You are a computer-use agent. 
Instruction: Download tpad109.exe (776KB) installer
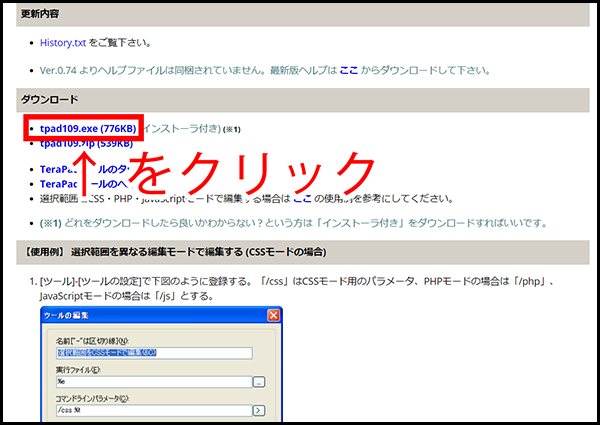[x=88, y=129]
